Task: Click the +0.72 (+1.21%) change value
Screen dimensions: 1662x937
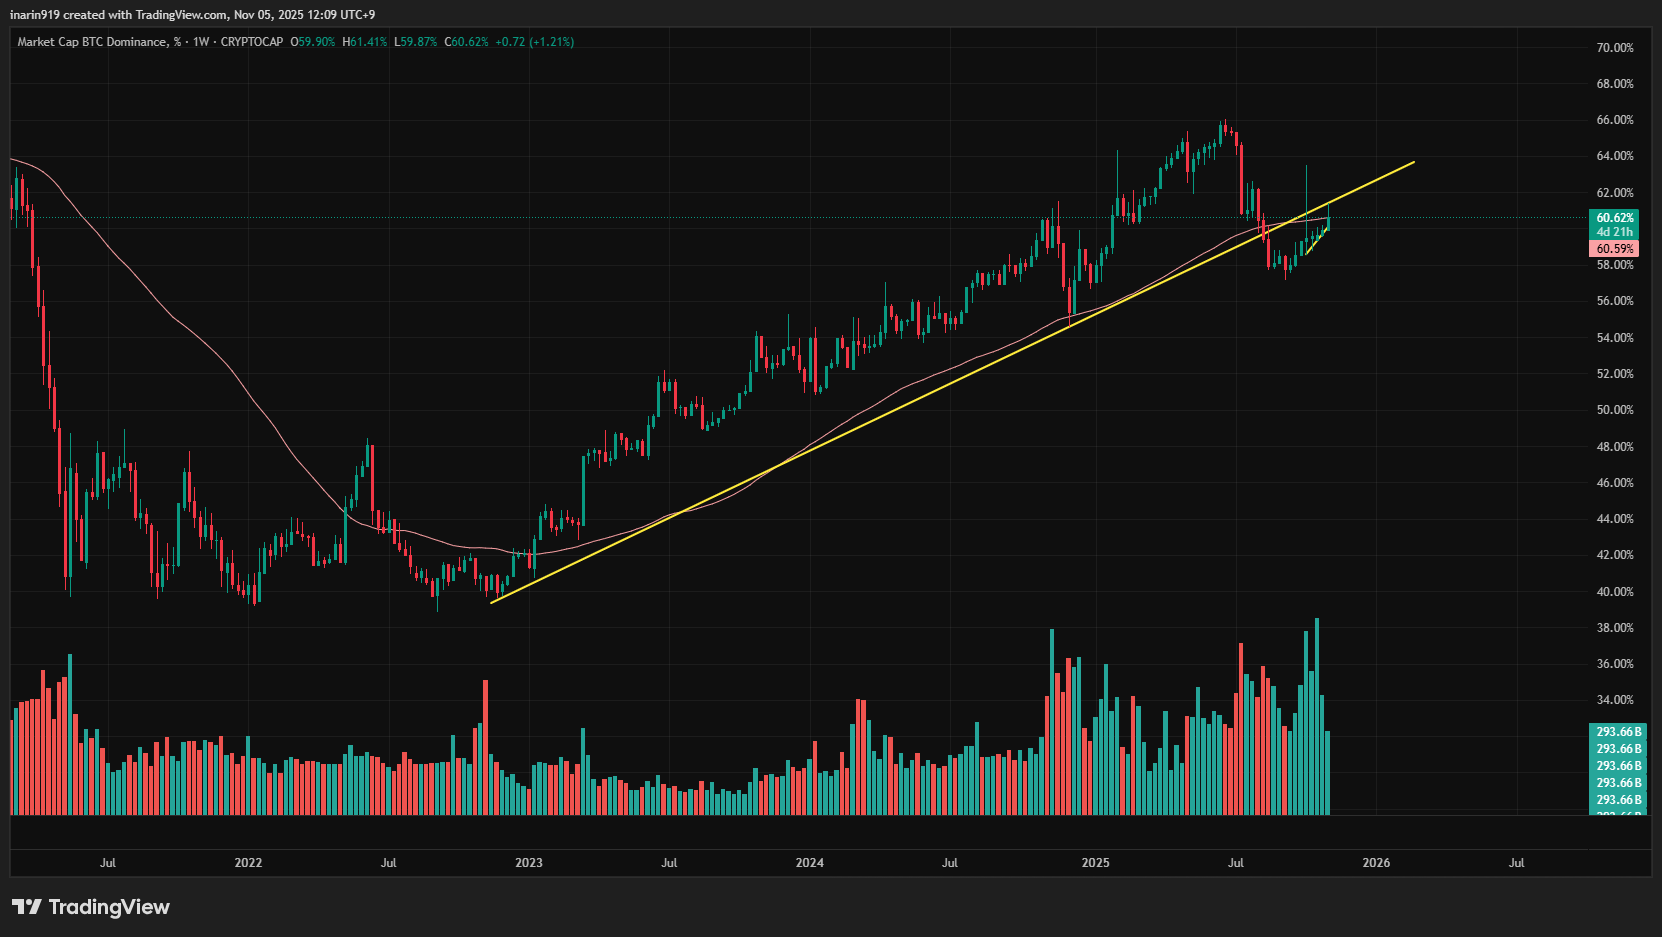Action: pos(534,42)
